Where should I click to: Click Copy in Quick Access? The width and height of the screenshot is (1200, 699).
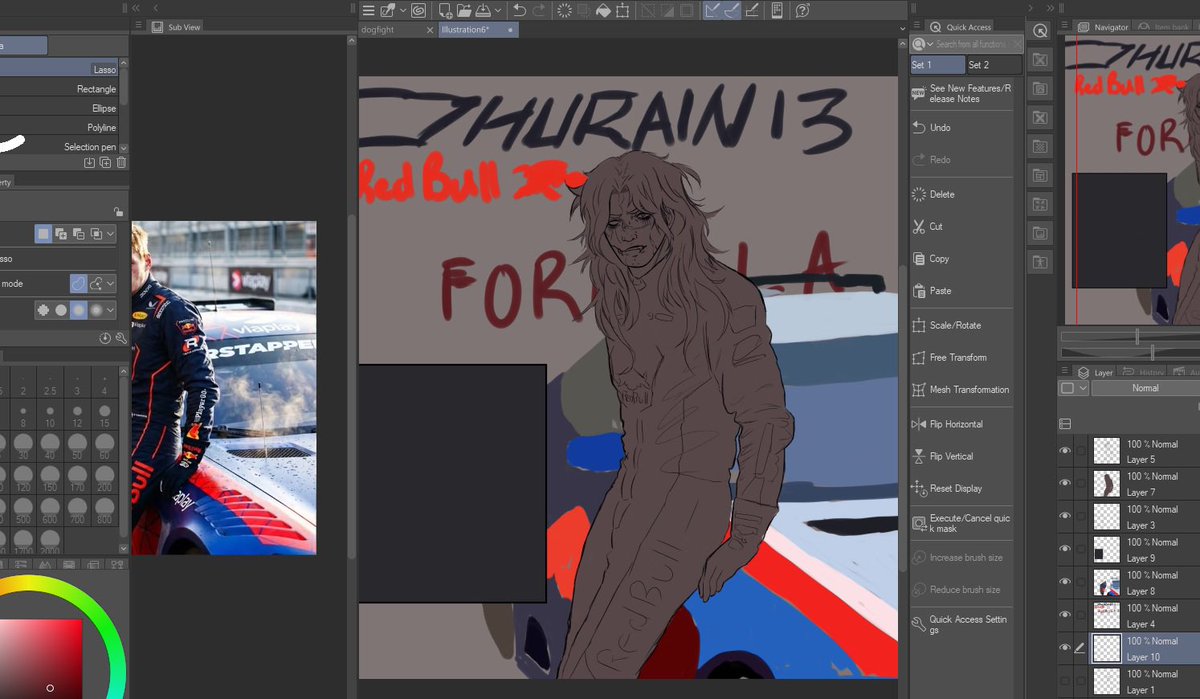coord(961,258)
